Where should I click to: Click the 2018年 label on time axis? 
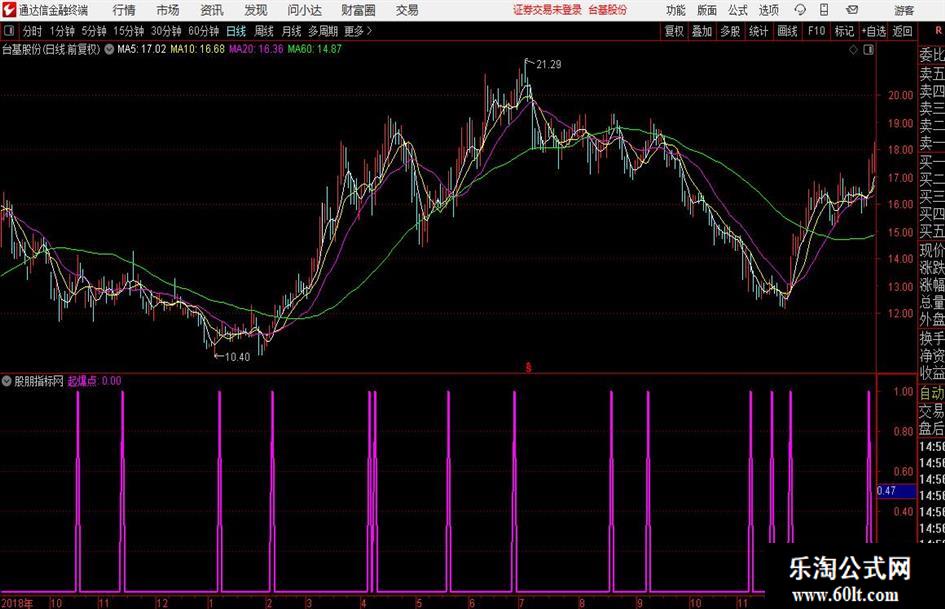[x=17, y=603]
